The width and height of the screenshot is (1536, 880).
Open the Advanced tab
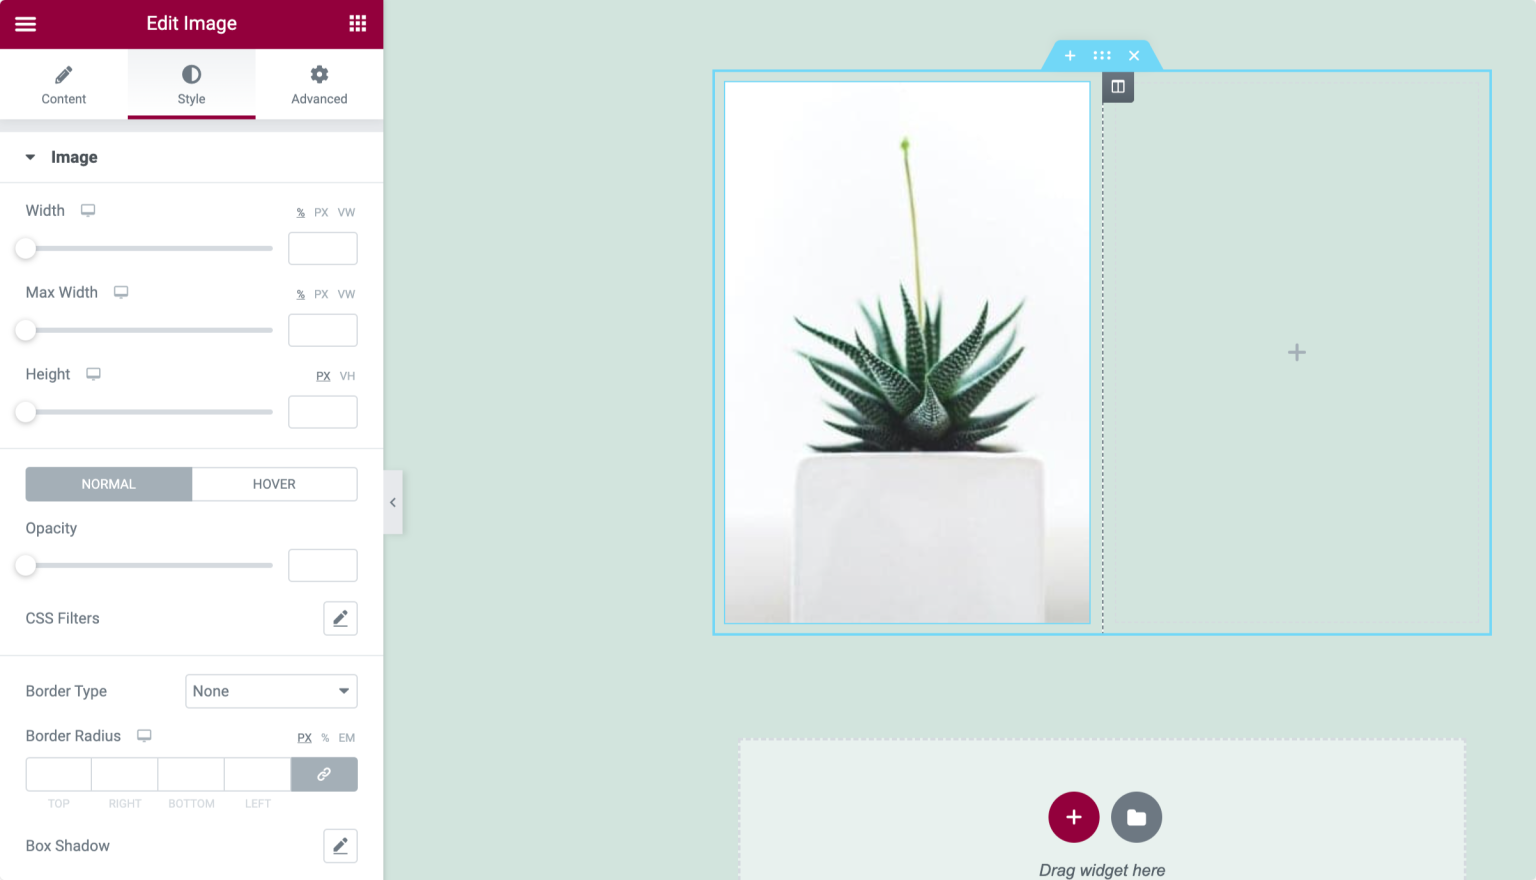[319, 84]
